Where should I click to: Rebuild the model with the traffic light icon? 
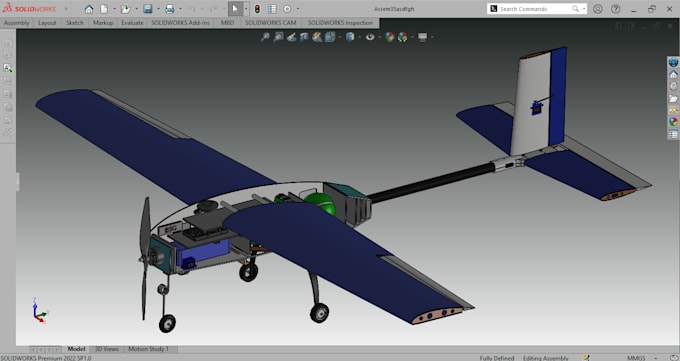257,9
